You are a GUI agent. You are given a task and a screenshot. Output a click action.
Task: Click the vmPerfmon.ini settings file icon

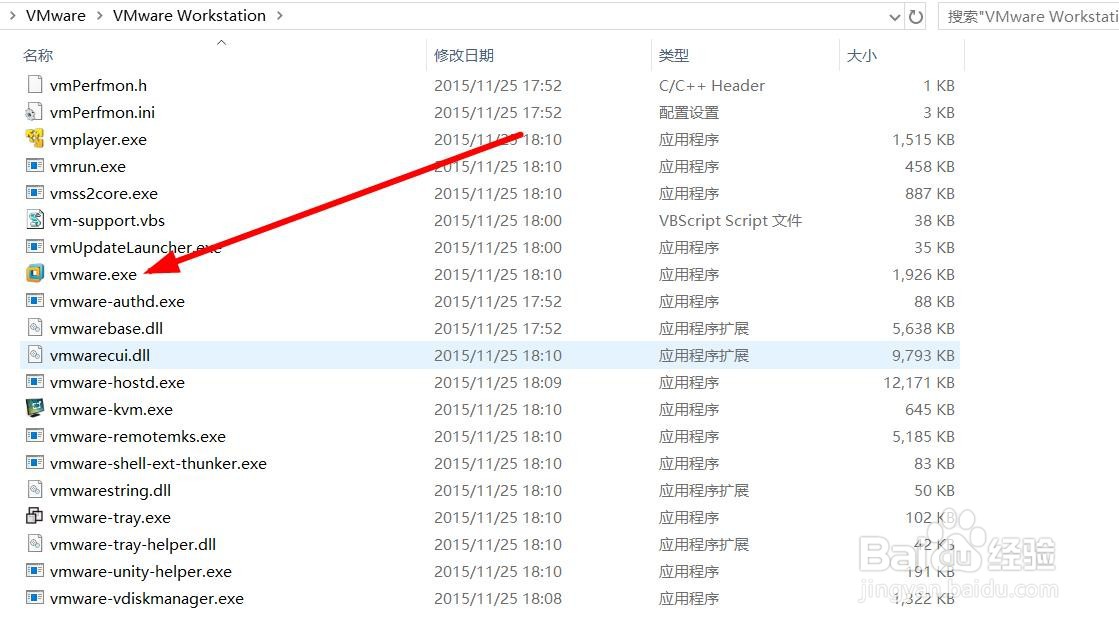pos(34,112)
